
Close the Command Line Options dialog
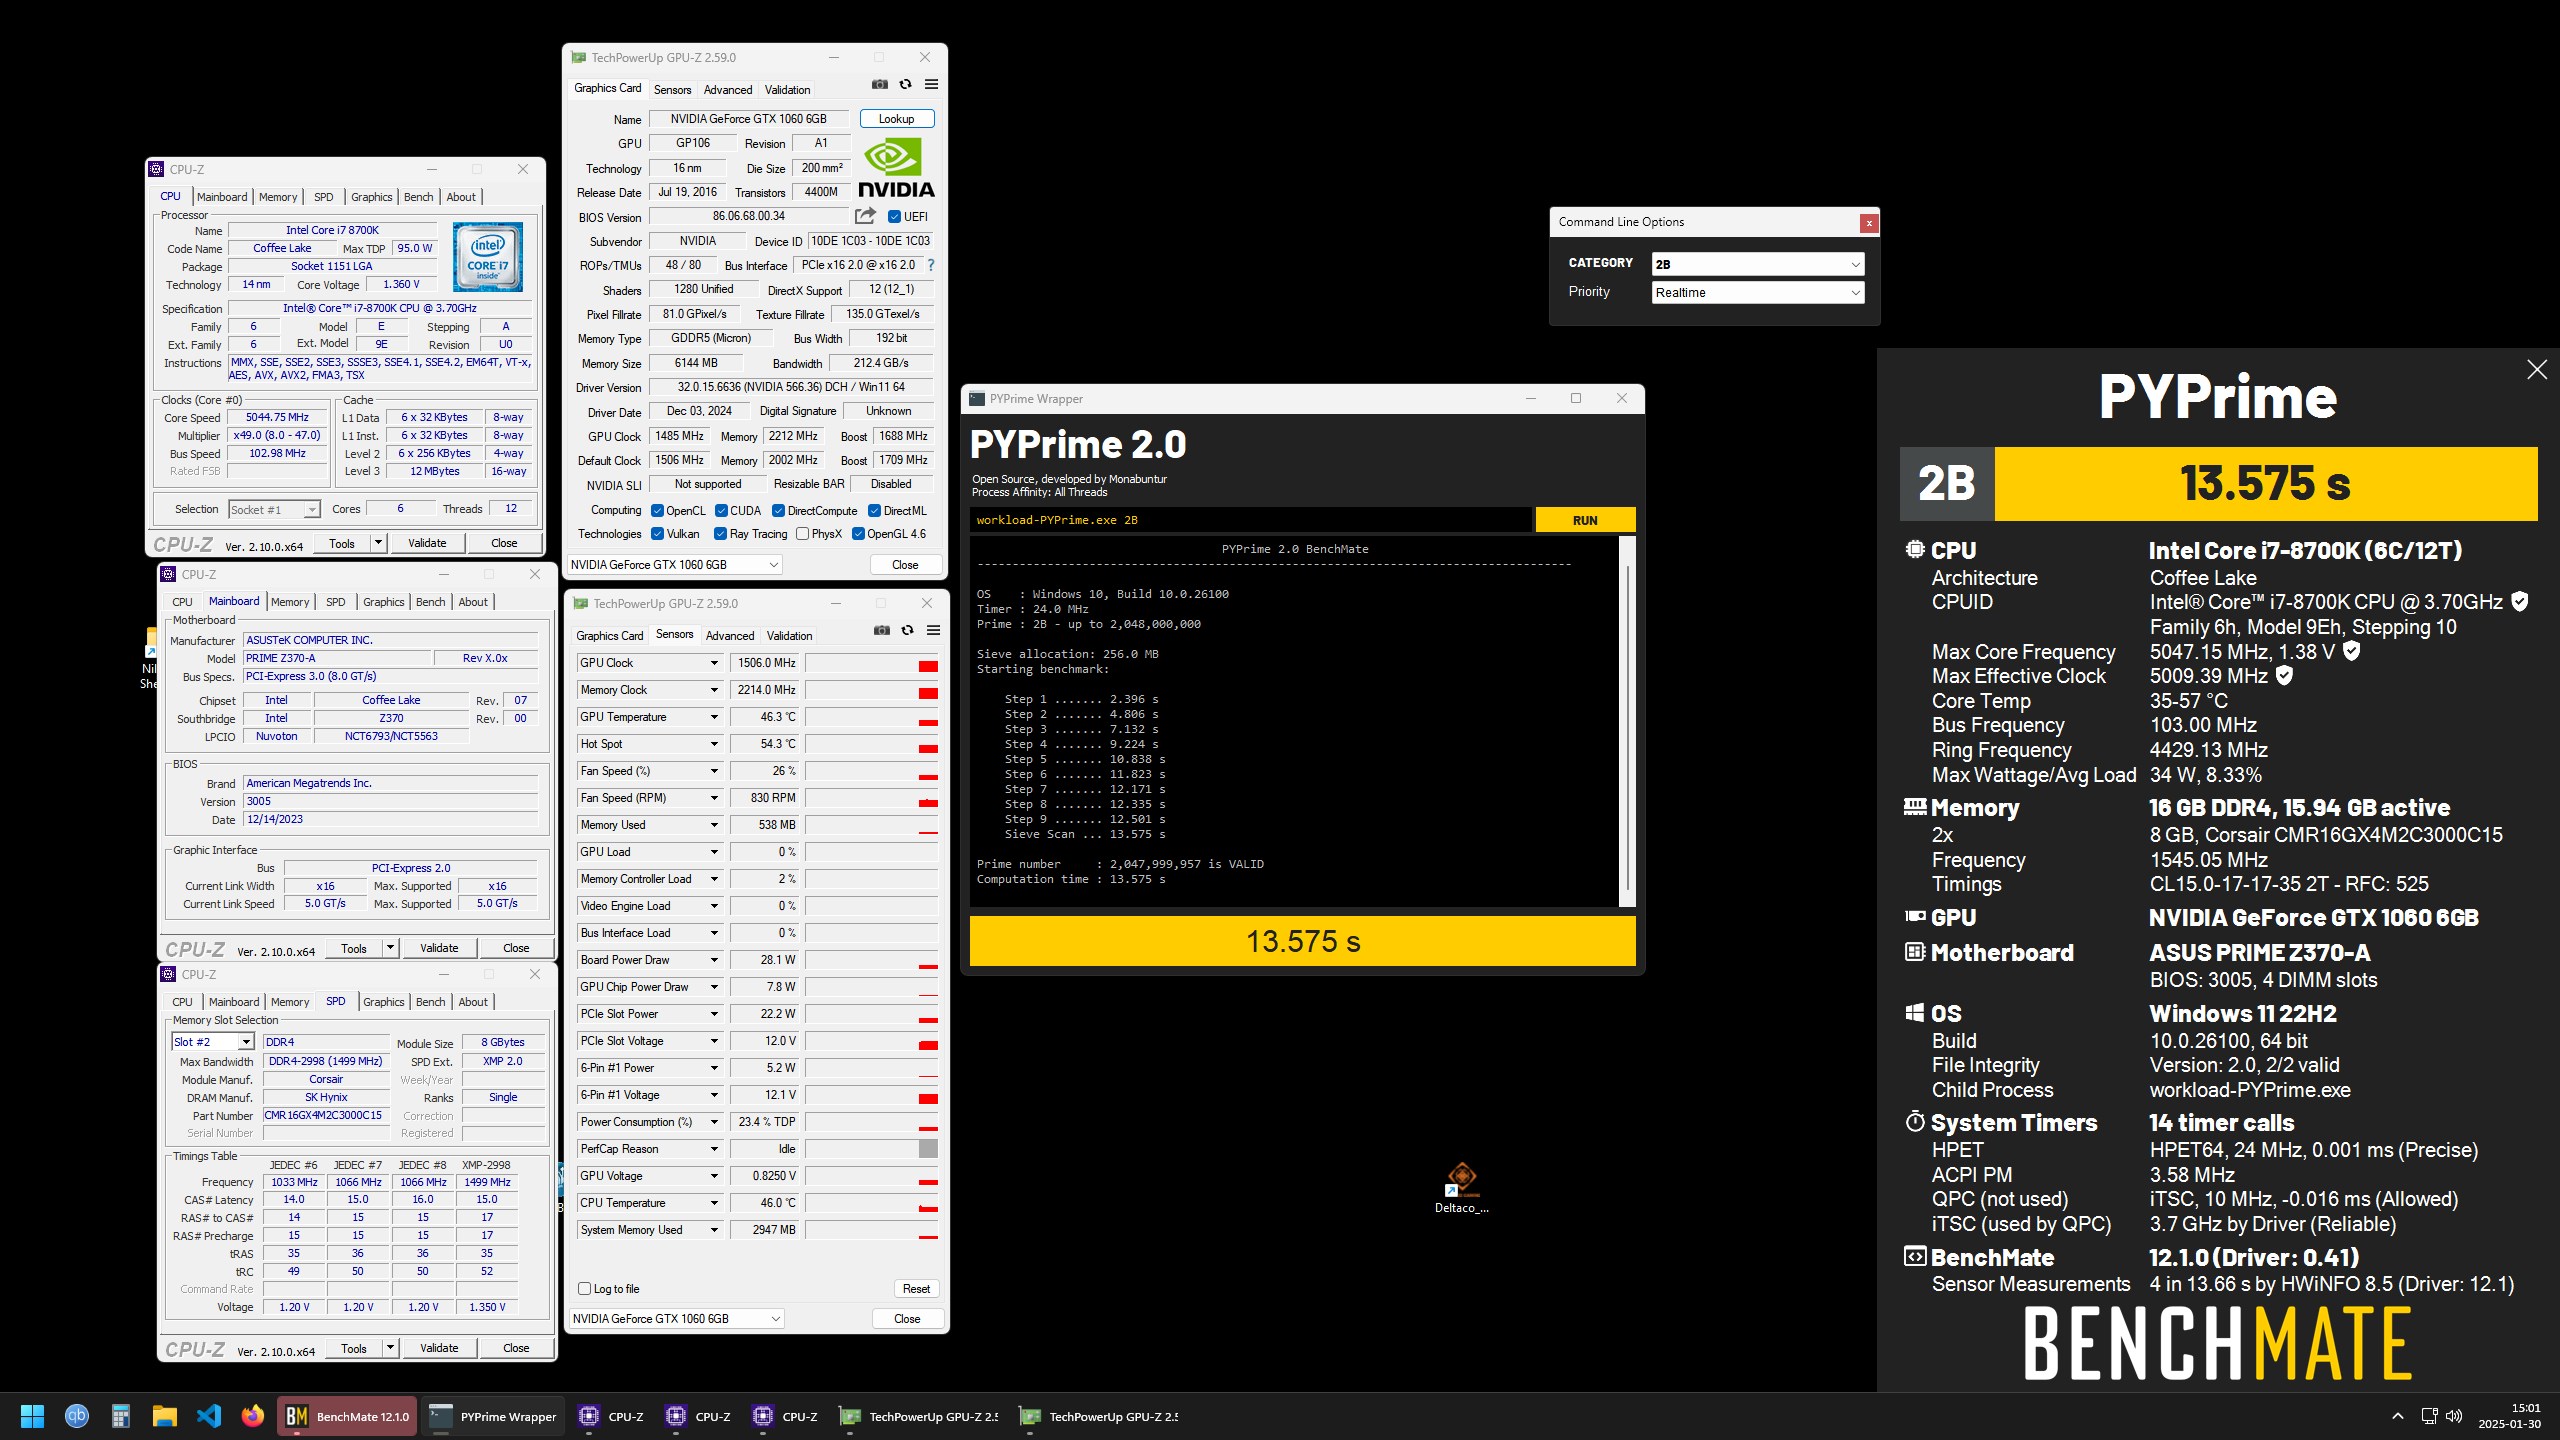point(1868,223)
